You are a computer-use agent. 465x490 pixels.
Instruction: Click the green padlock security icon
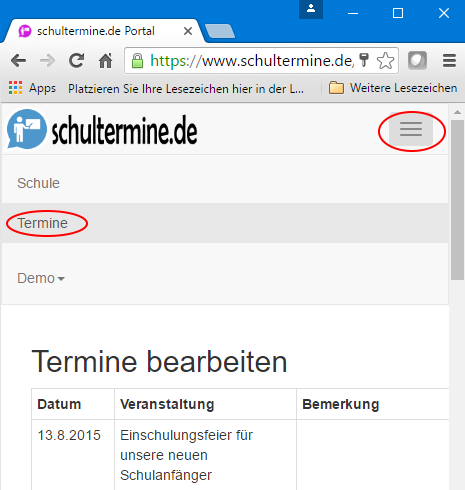pyautogui.click(x=137, y=61)
